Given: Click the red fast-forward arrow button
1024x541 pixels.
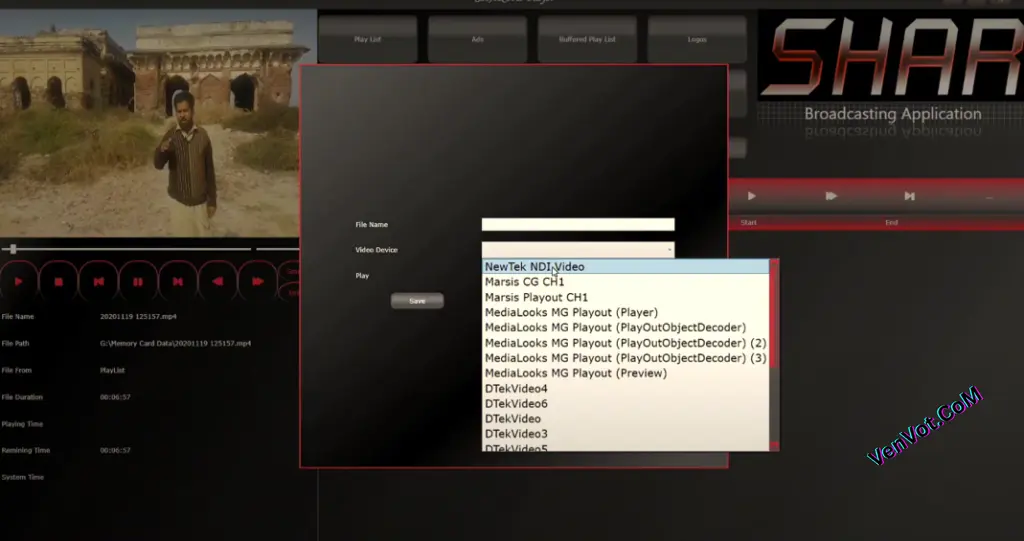Looking at the screenshot, I should point(258,282).
